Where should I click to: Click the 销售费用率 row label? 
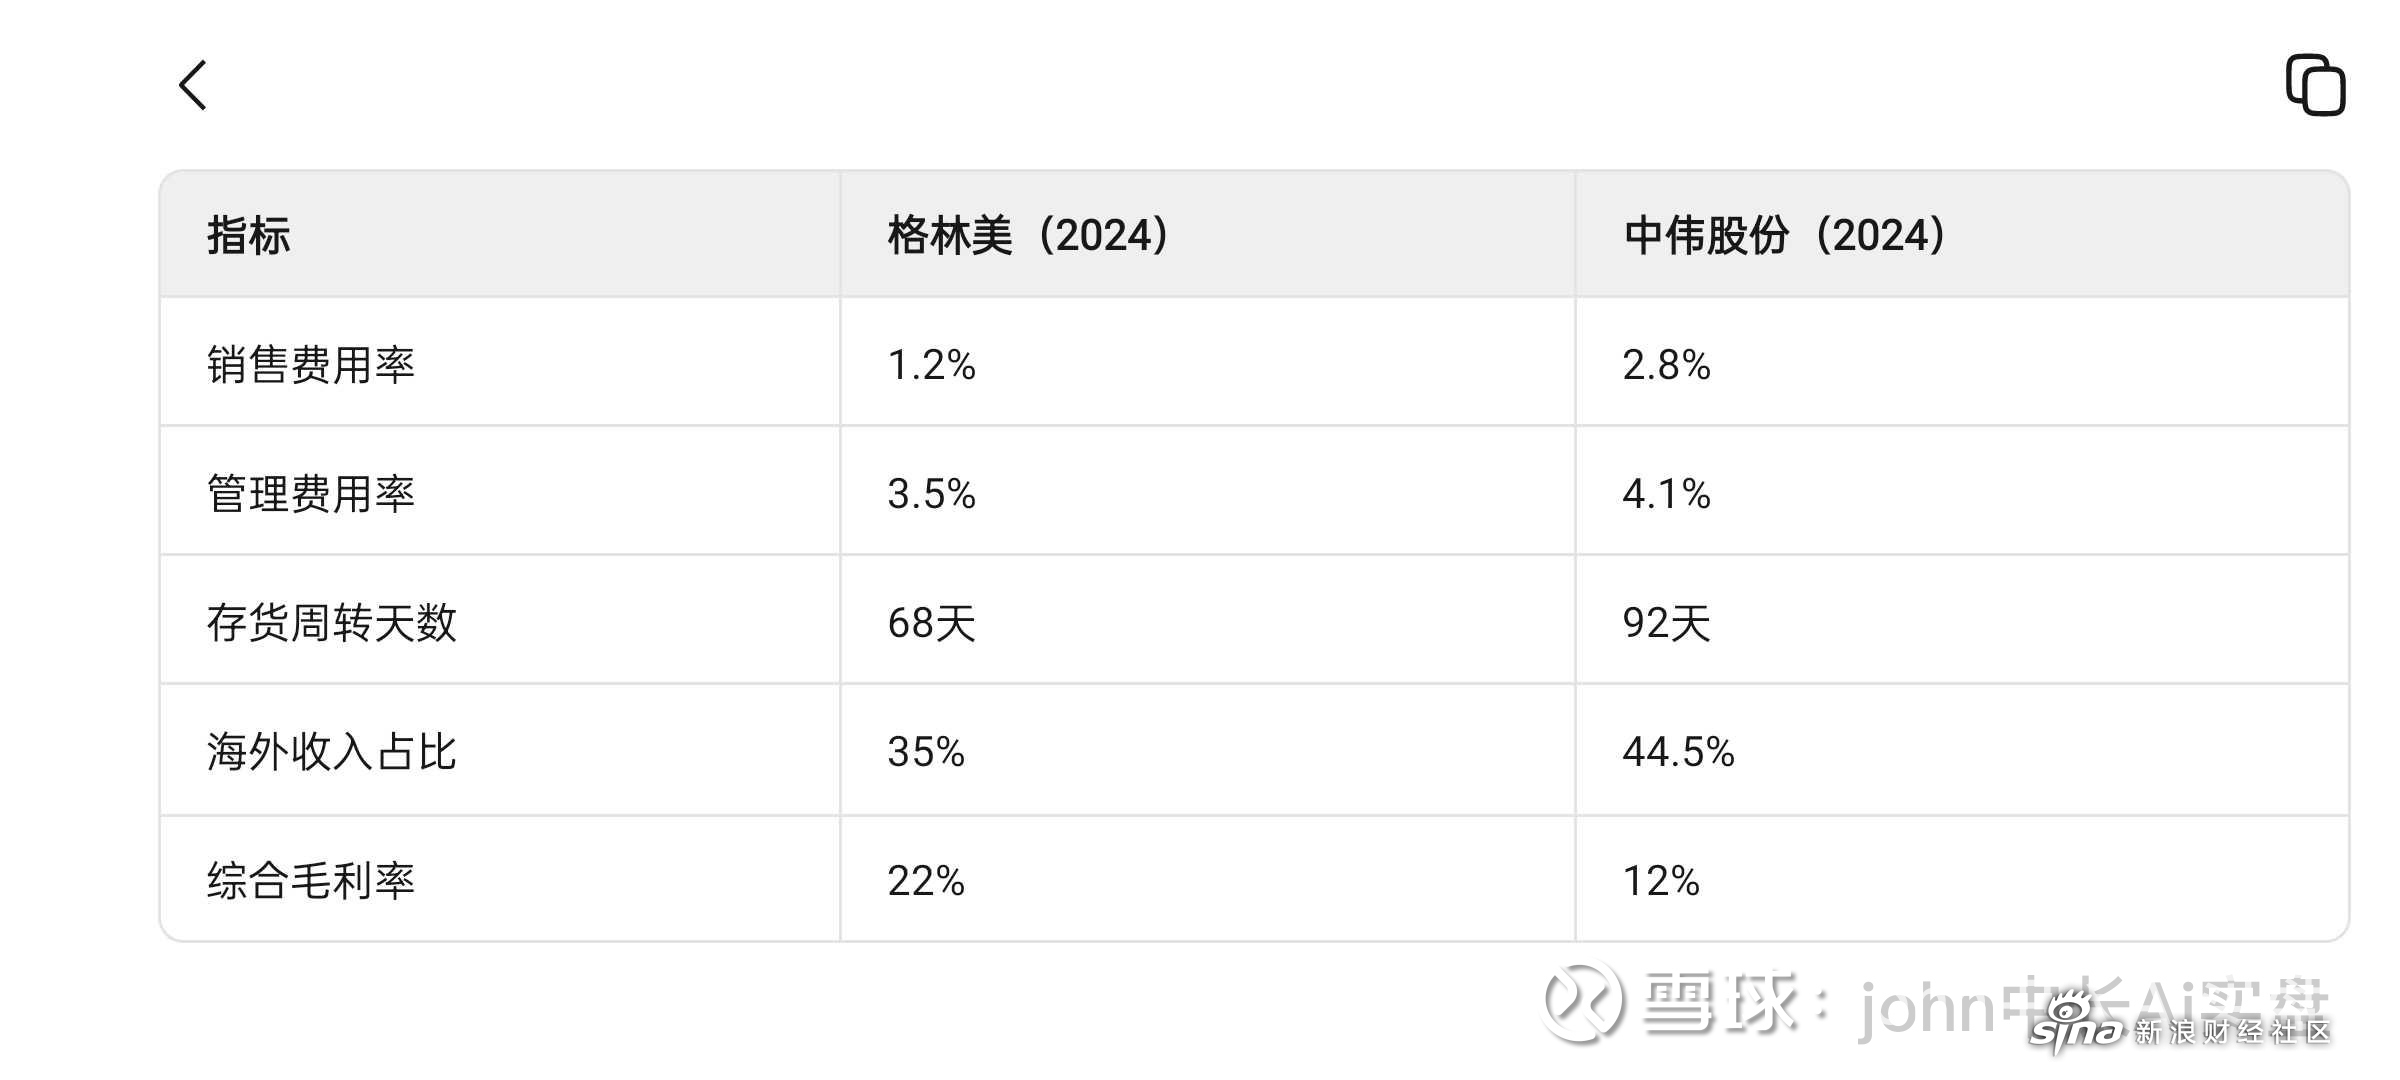coord(311,364)
